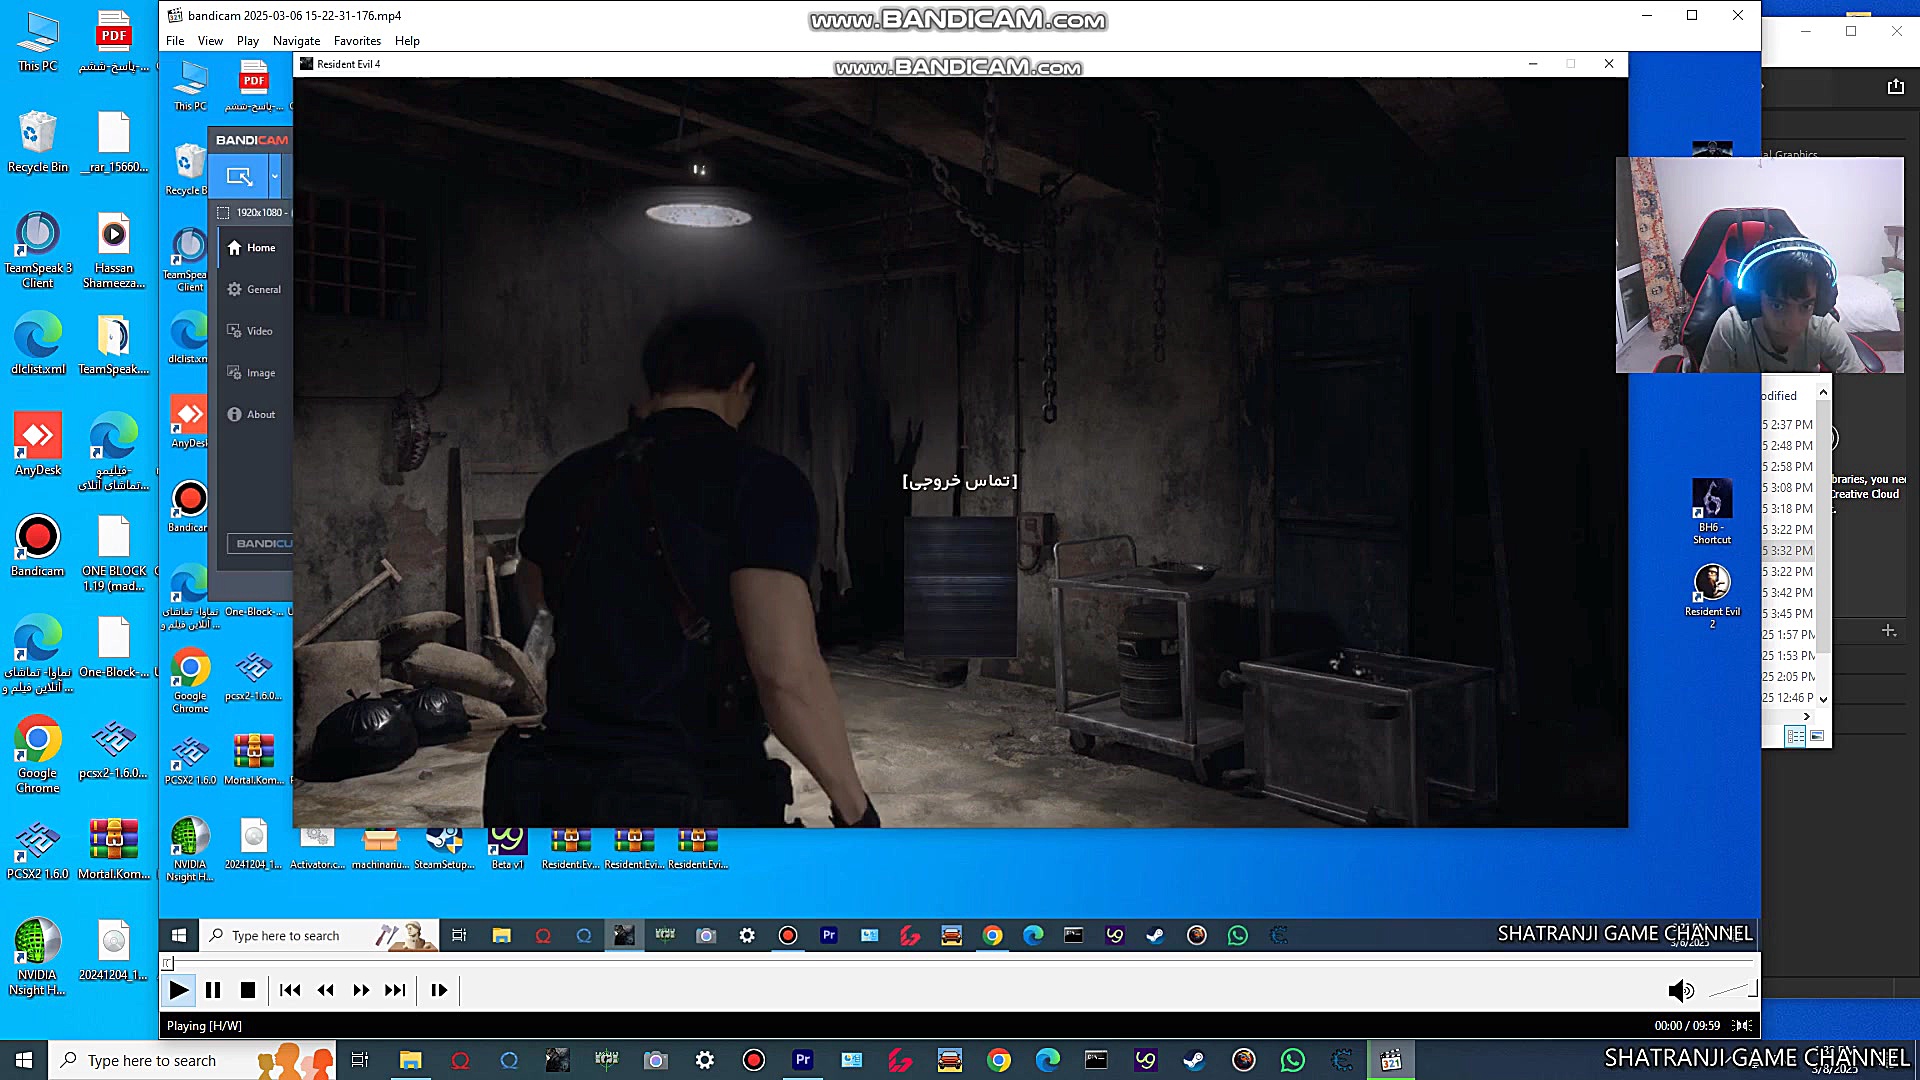Open Google Chrome from the taskbar
1920x1080 pixels.
(998, 1060)
